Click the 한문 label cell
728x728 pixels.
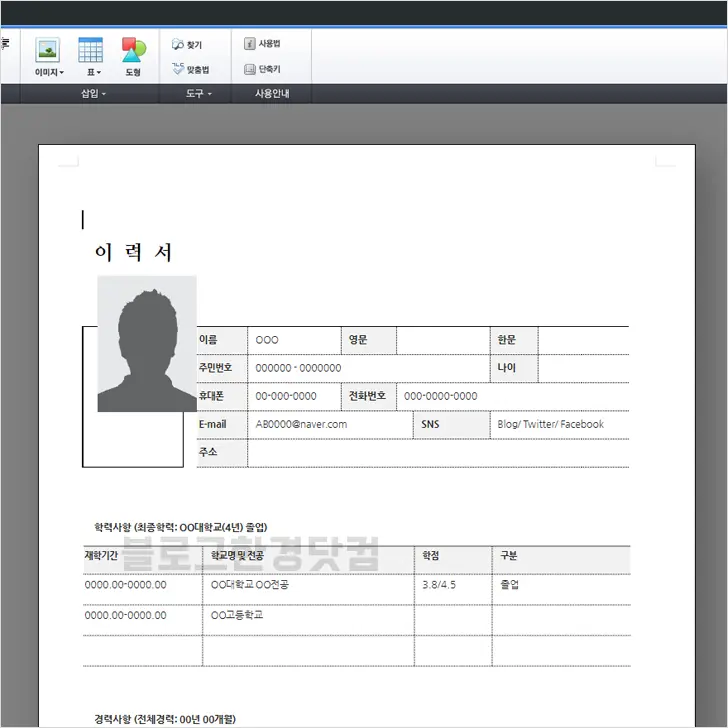click(514, 340)
